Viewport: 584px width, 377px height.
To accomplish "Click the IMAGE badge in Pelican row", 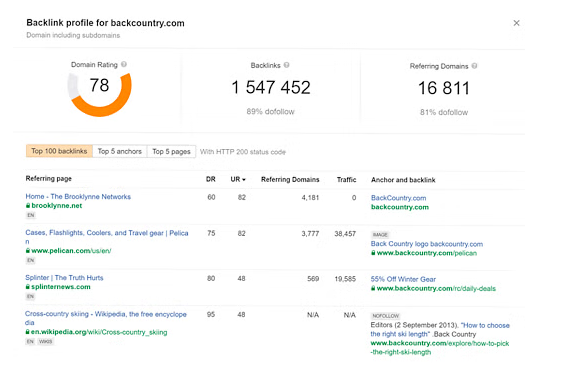I will [x=380, y=235].
